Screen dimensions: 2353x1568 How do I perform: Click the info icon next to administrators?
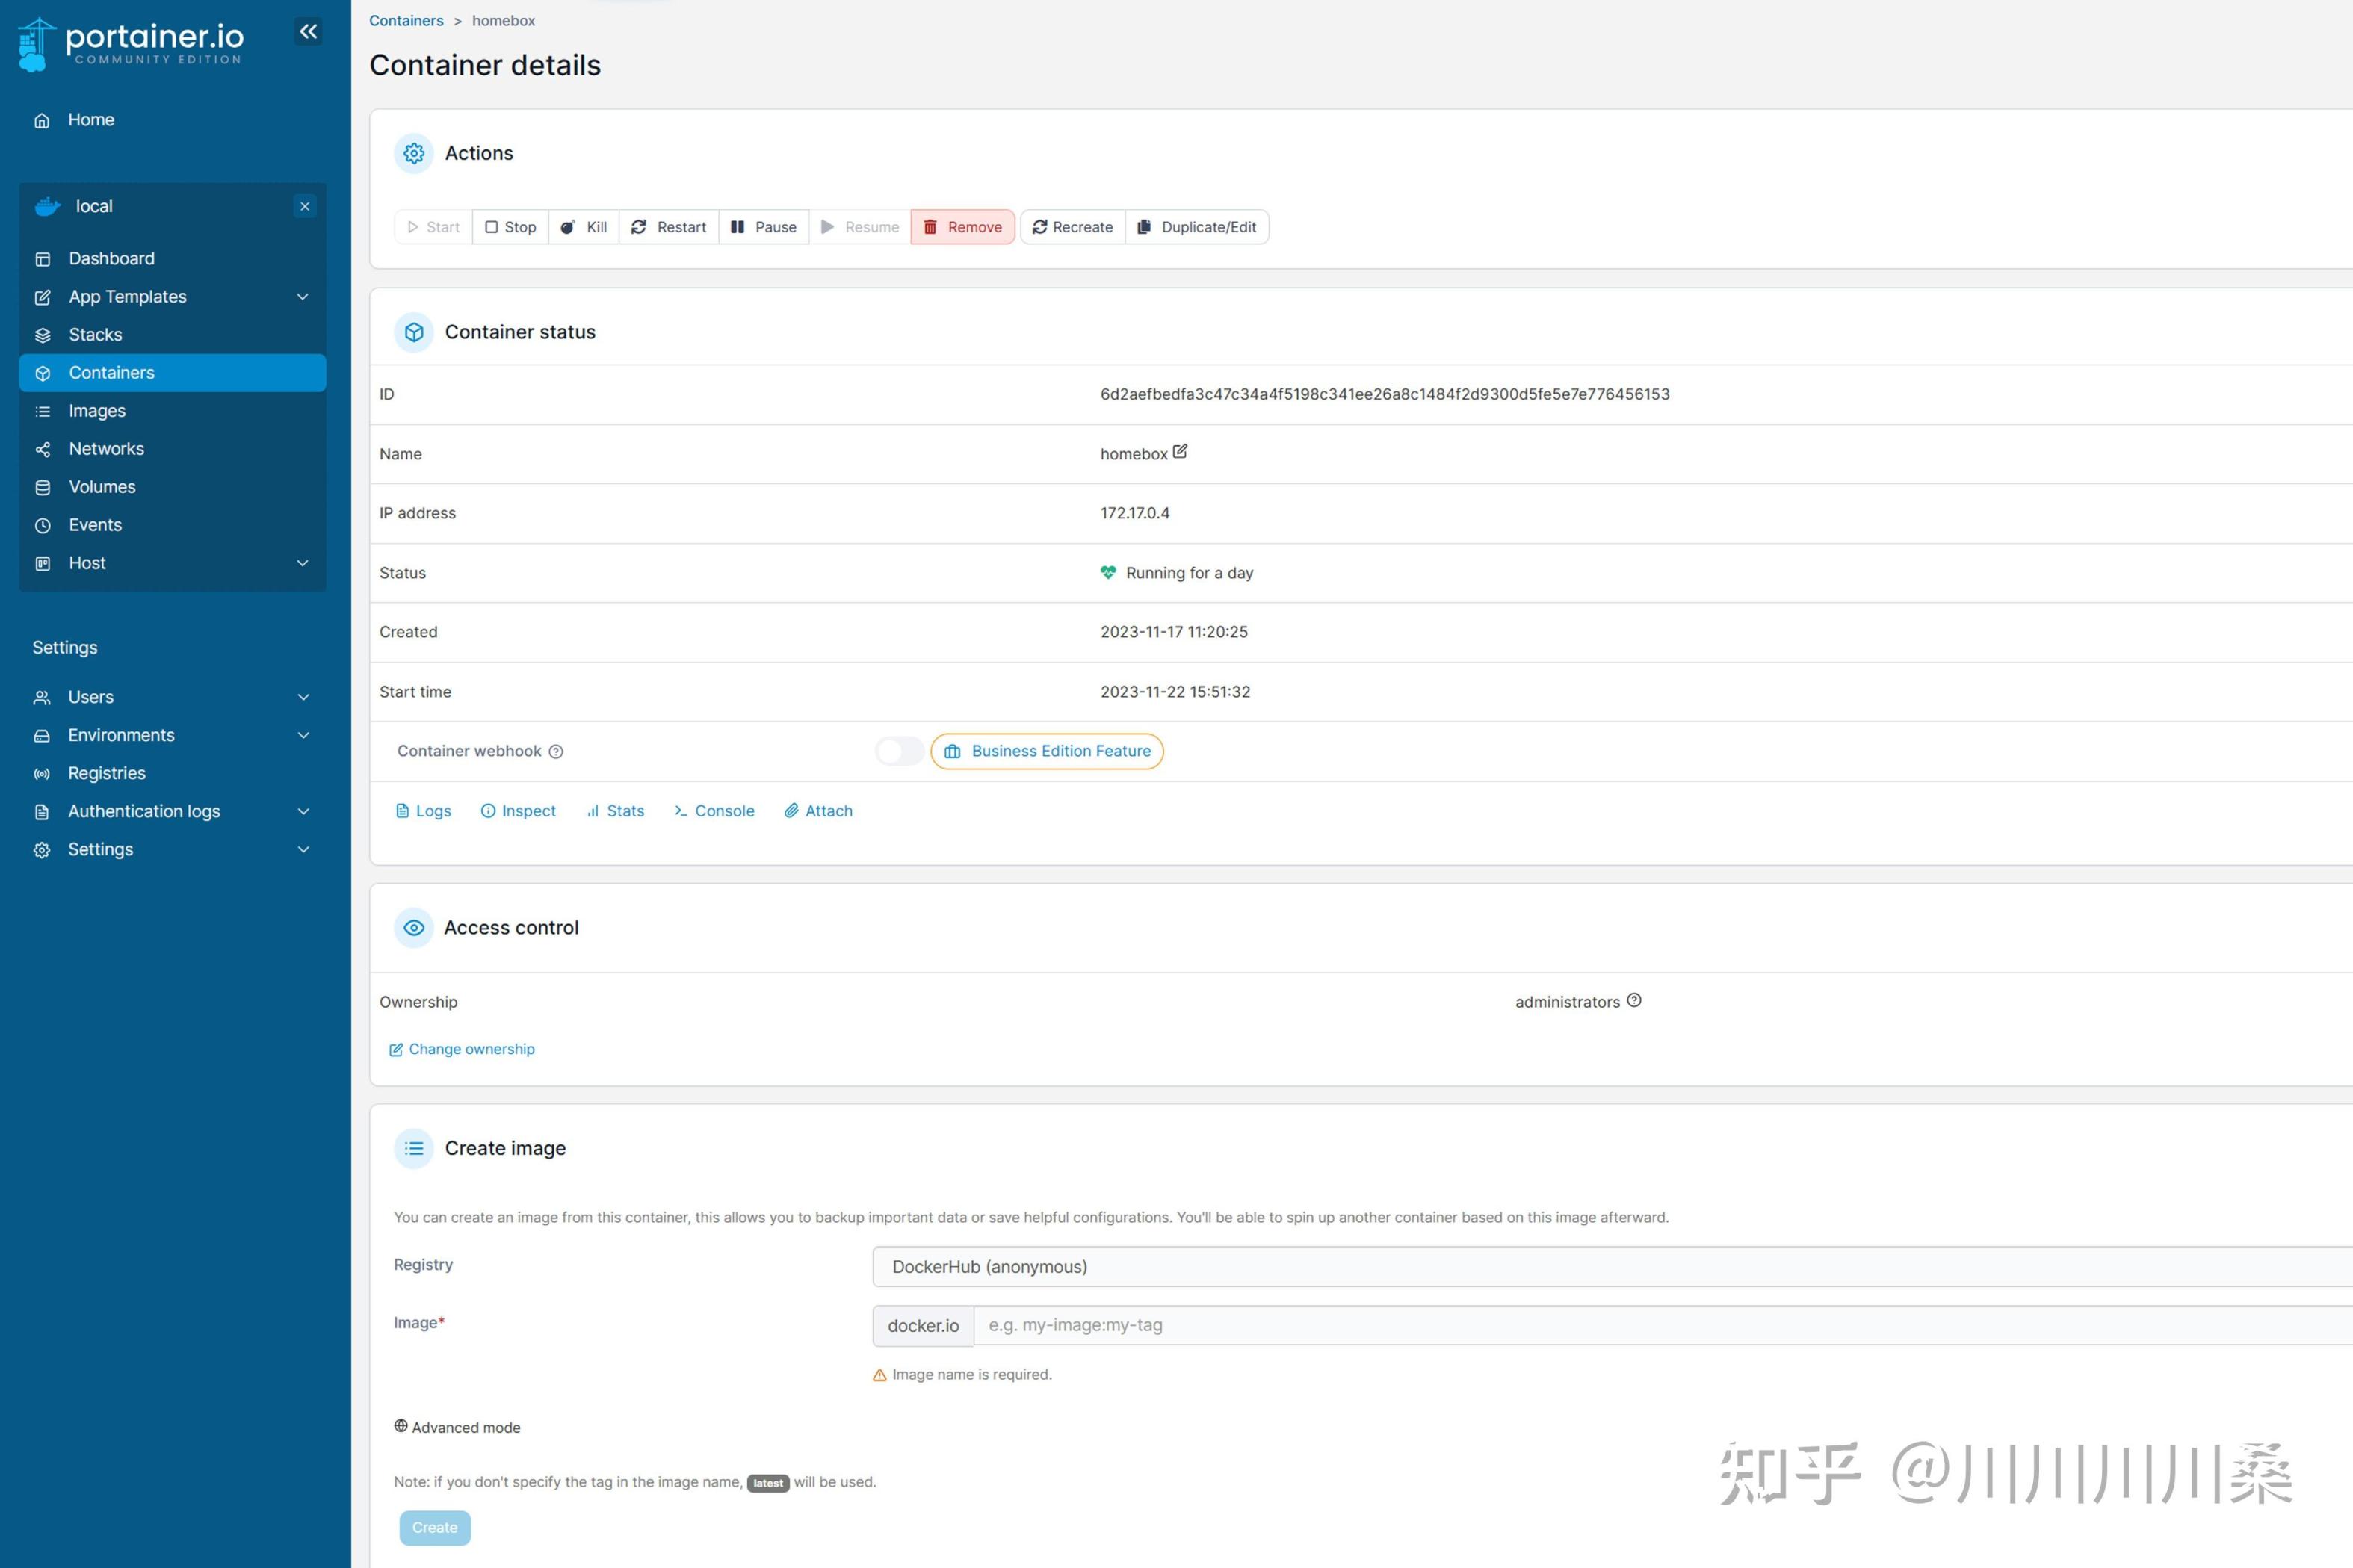coord(1634,1000)
